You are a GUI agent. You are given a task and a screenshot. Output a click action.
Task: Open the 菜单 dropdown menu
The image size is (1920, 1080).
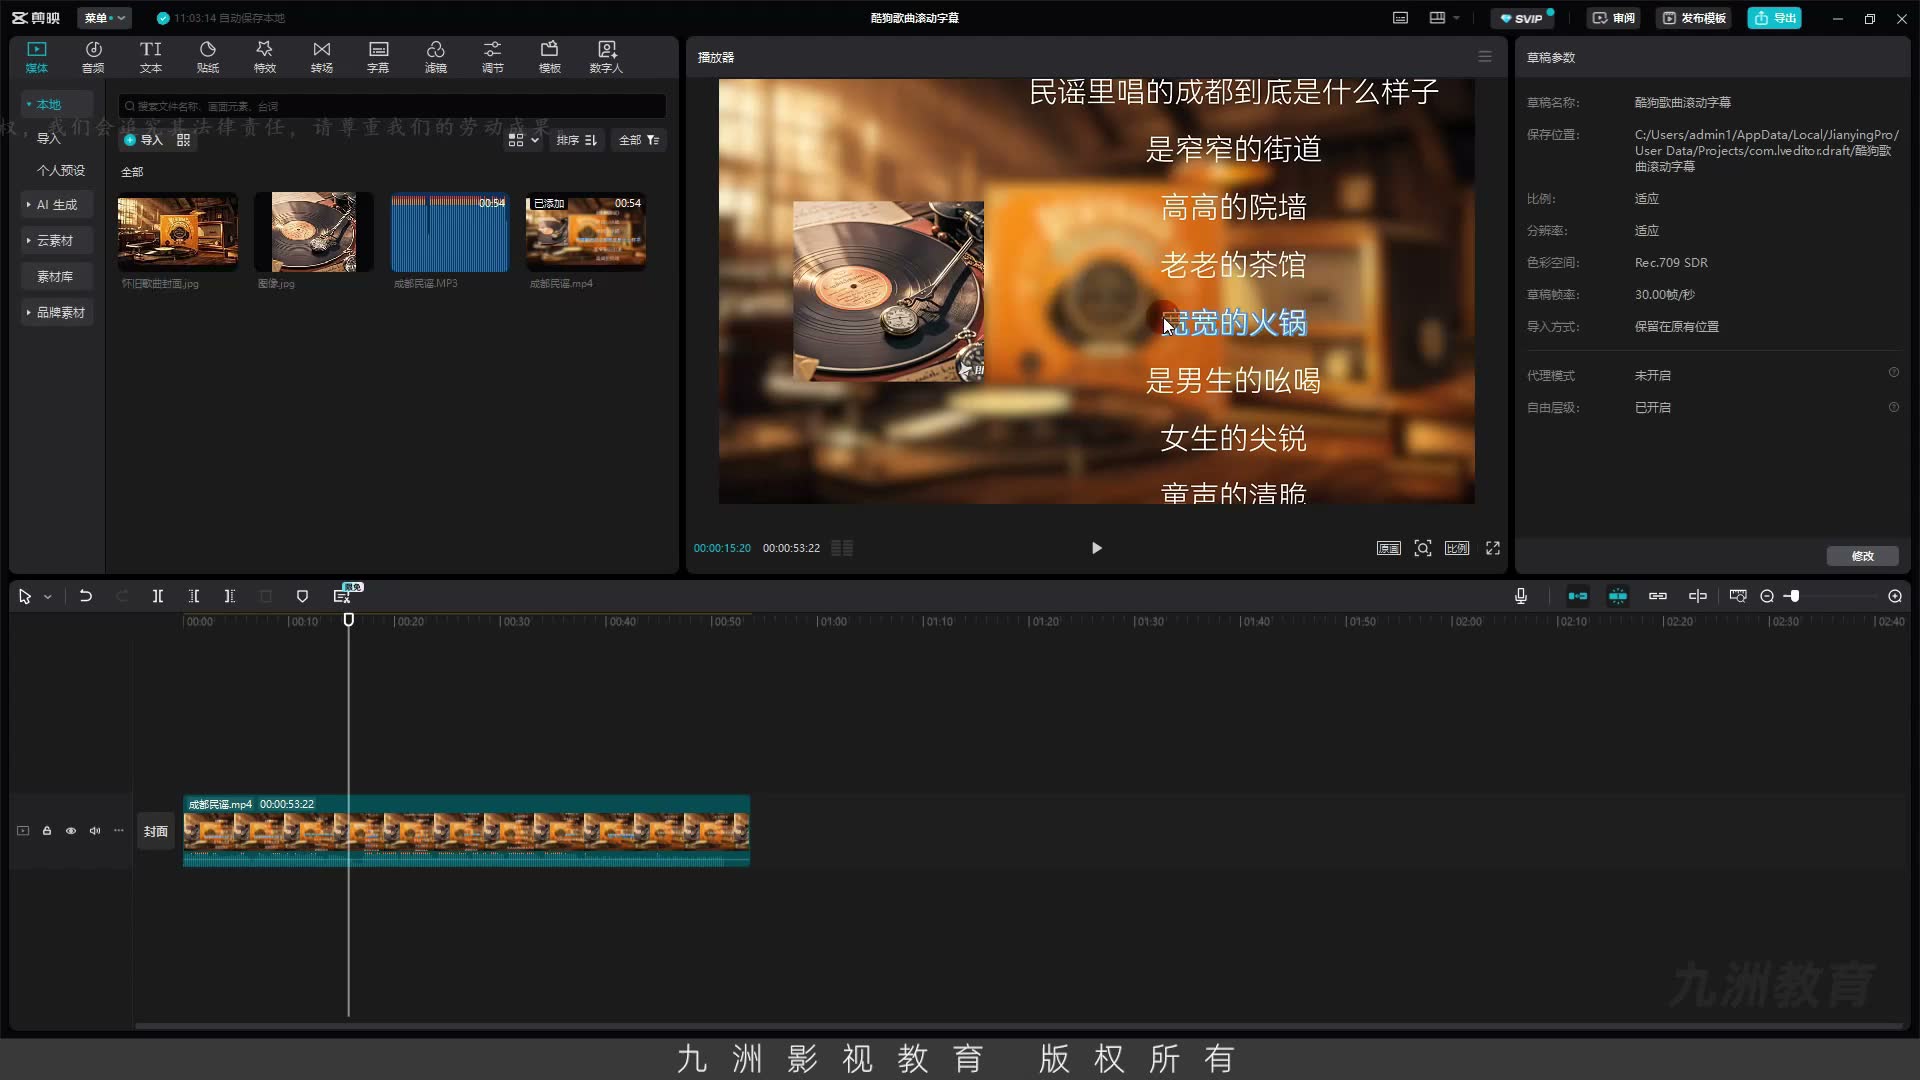(104, 18)
